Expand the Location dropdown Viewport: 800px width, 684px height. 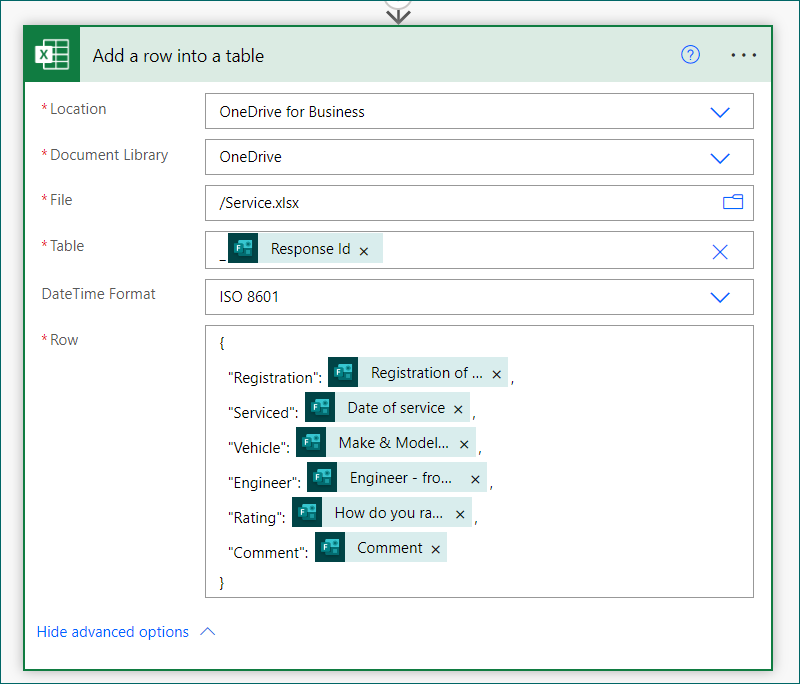click(x=720, y=112)
